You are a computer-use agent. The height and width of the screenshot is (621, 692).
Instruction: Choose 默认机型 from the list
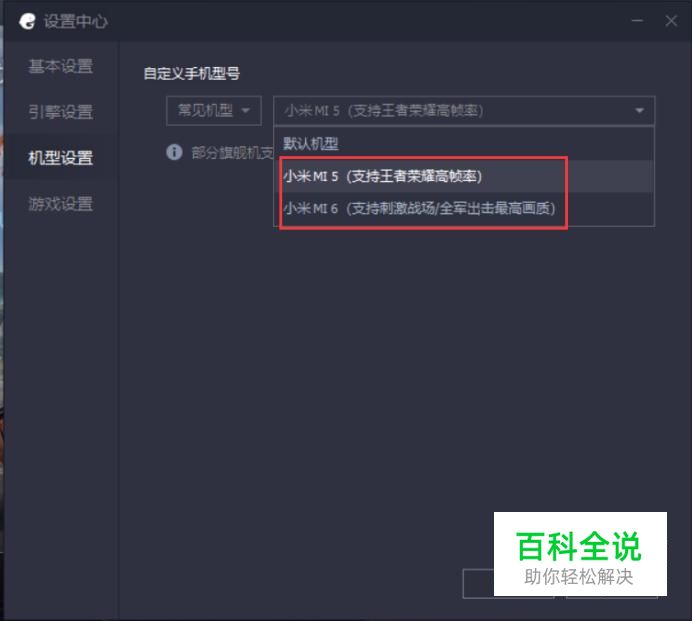pos(464,144)
